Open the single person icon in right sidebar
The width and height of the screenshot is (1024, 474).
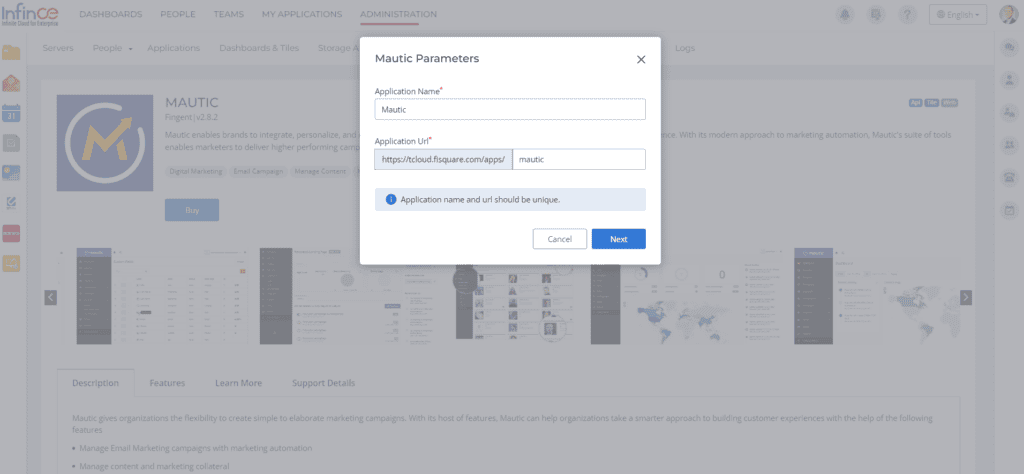[x=1009, y=80]
